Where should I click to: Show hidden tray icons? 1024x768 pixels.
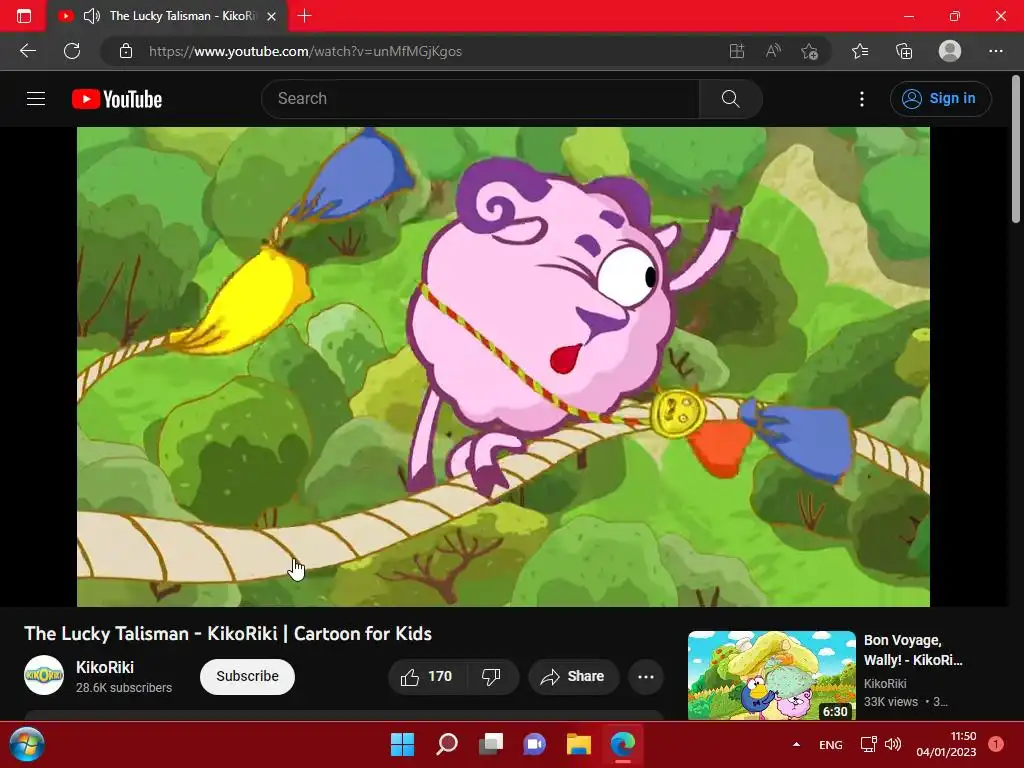pos(796,744)
